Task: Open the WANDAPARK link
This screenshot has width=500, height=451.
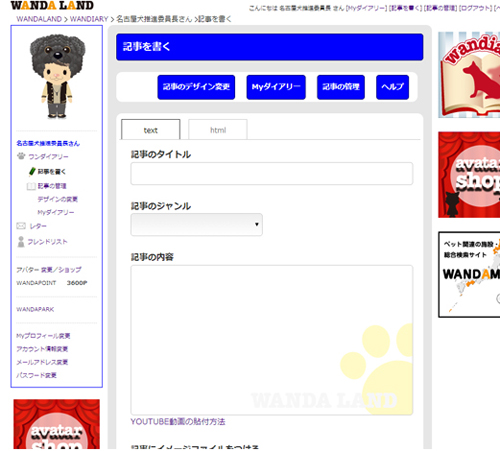Action: (x=35, y=309)
